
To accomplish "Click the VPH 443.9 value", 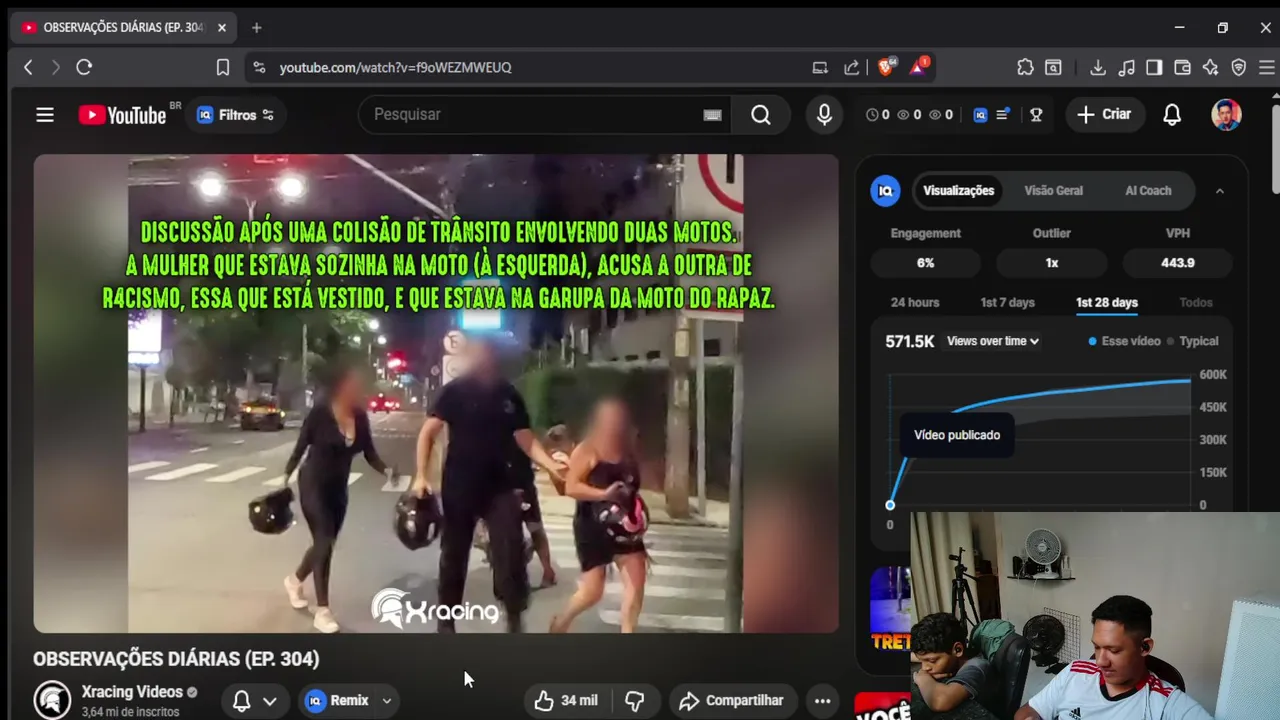I will point(1177,263).
